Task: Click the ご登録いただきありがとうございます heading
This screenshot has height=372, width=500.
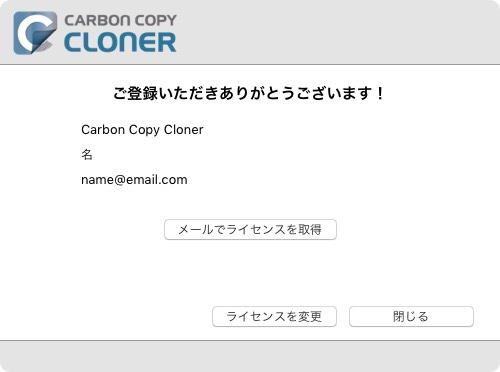Action: coord(249,93)
